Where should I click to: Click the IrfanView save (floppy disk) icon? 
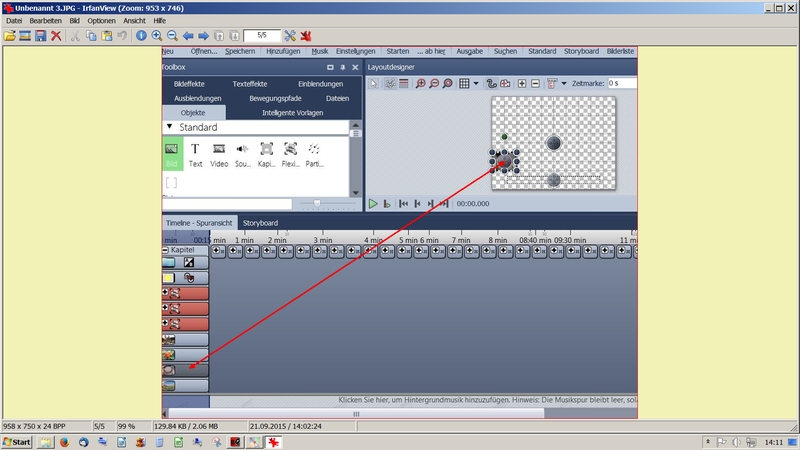pos(41,35)
